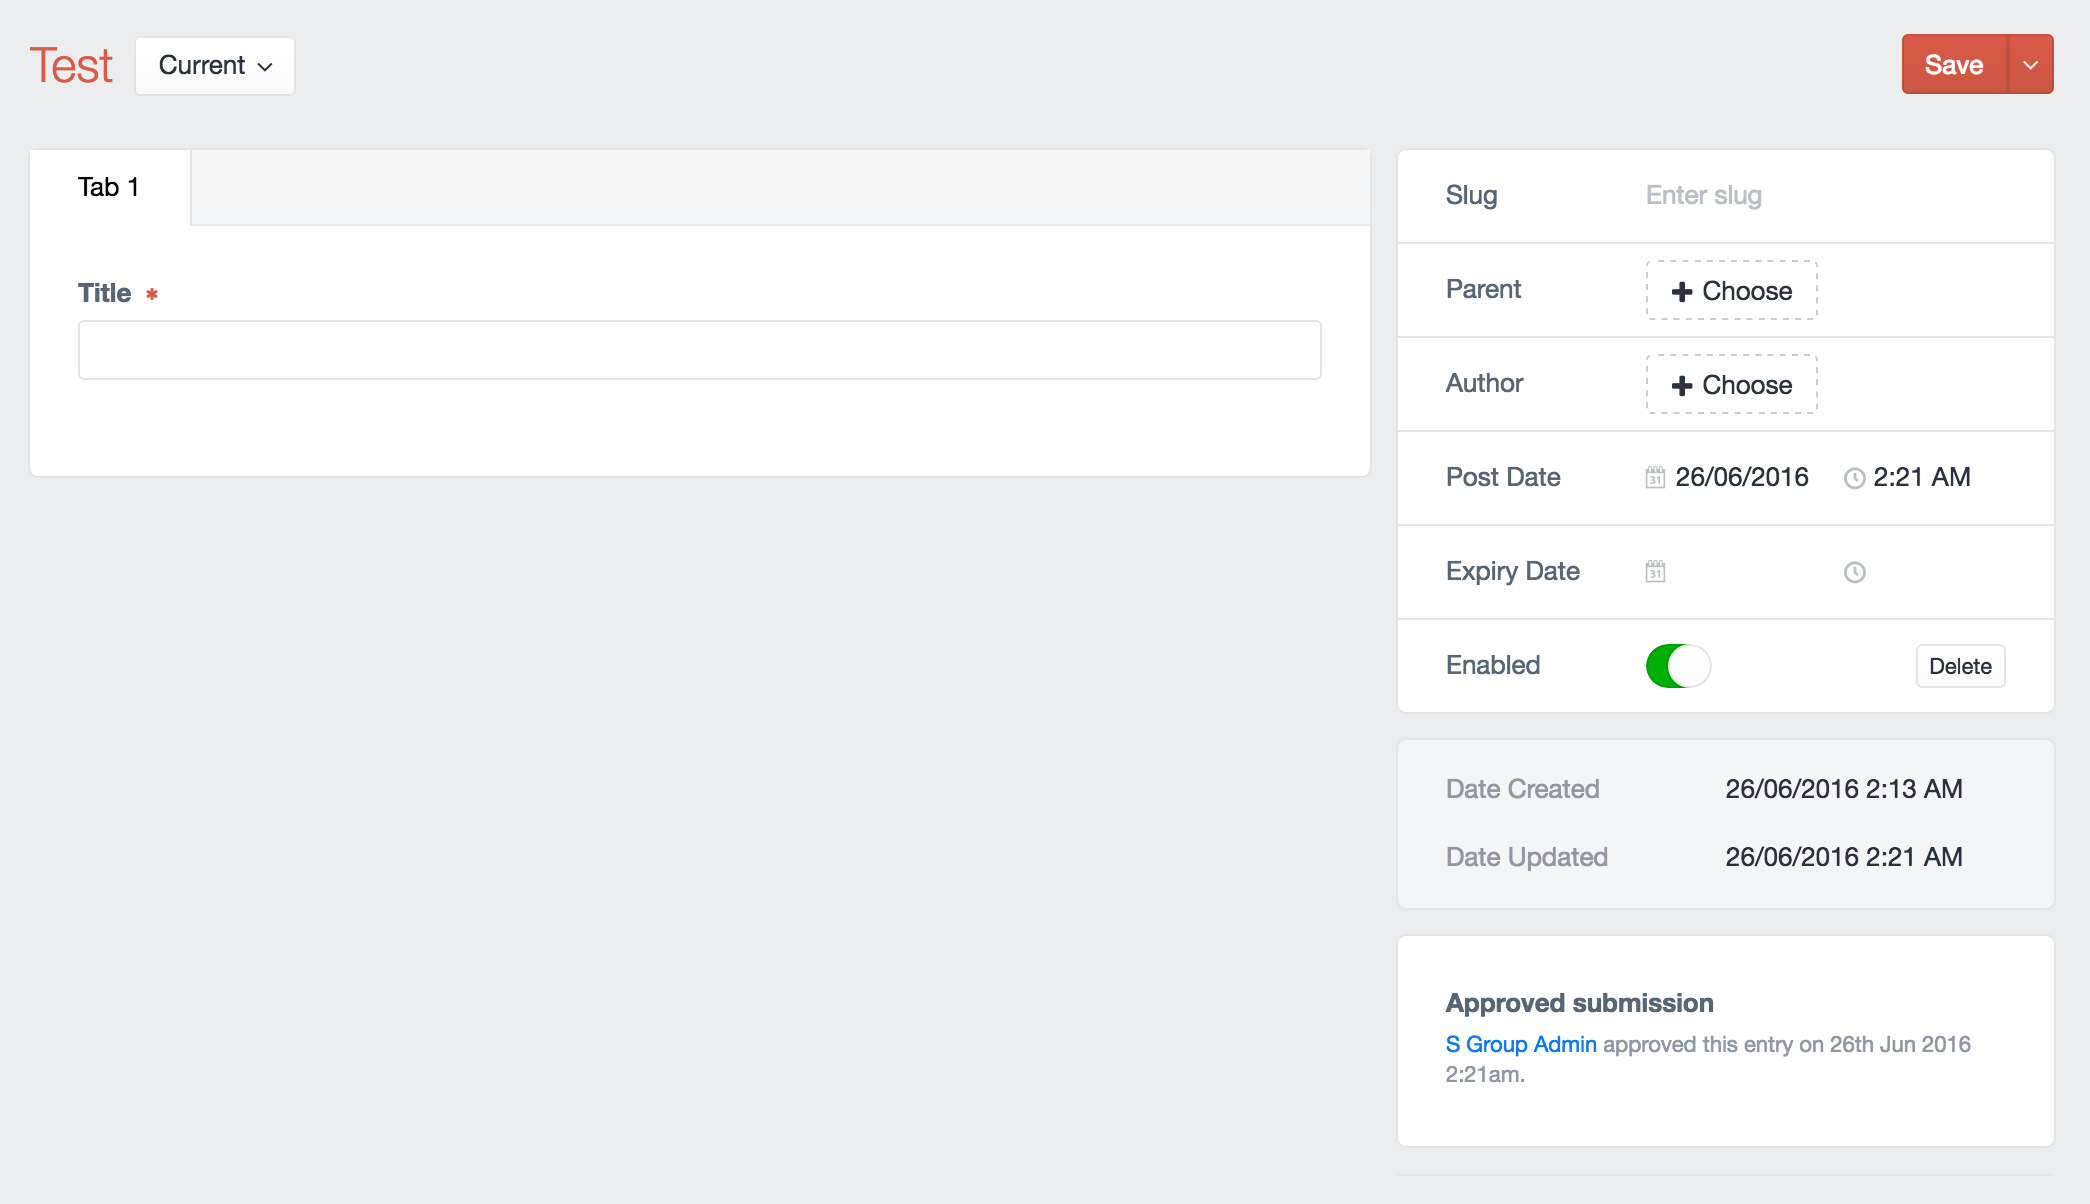Screen dimensions: 2090x1204
Task: Open the S Group Admin link
Action: [x=1520, y=1044]
